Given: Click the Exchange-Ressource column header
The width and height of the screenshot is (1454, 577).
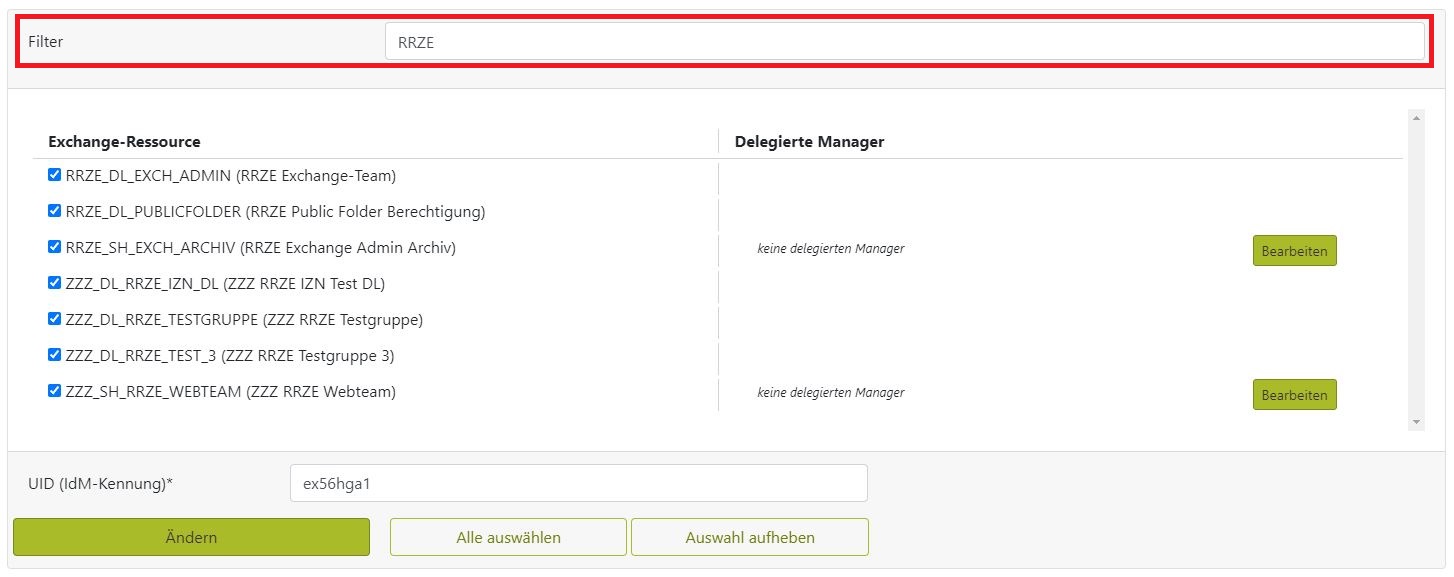Looking at the screenshot, I should [124, 142].
